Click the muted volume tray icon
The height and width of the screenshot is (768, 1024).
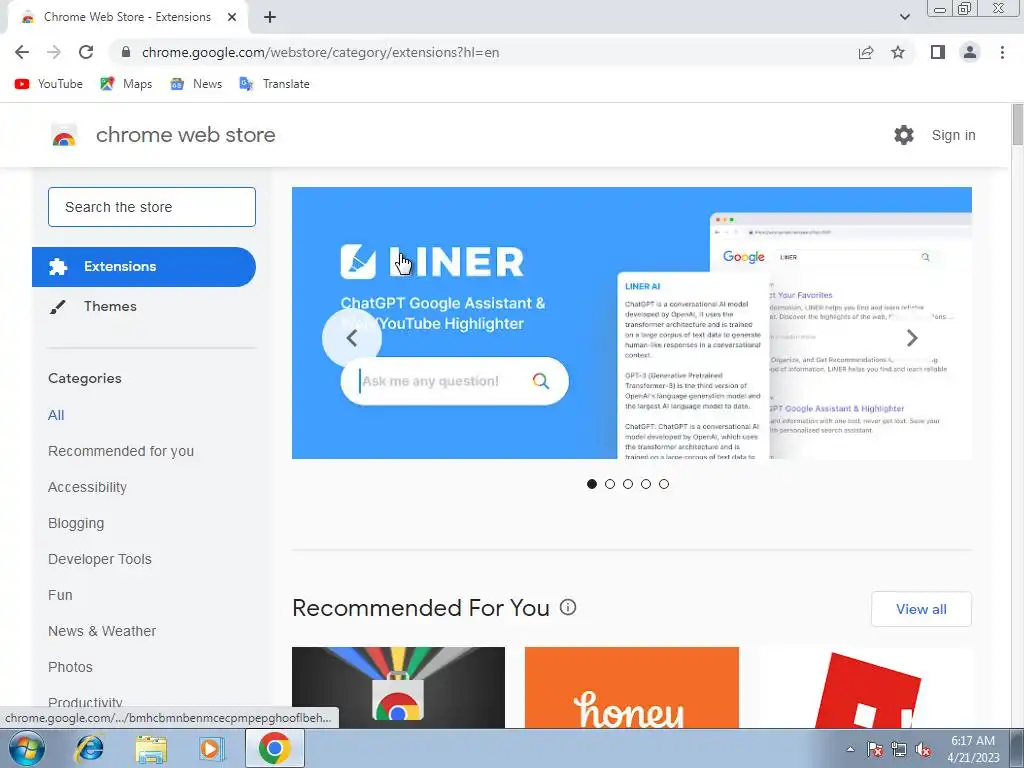coord(923,750)
